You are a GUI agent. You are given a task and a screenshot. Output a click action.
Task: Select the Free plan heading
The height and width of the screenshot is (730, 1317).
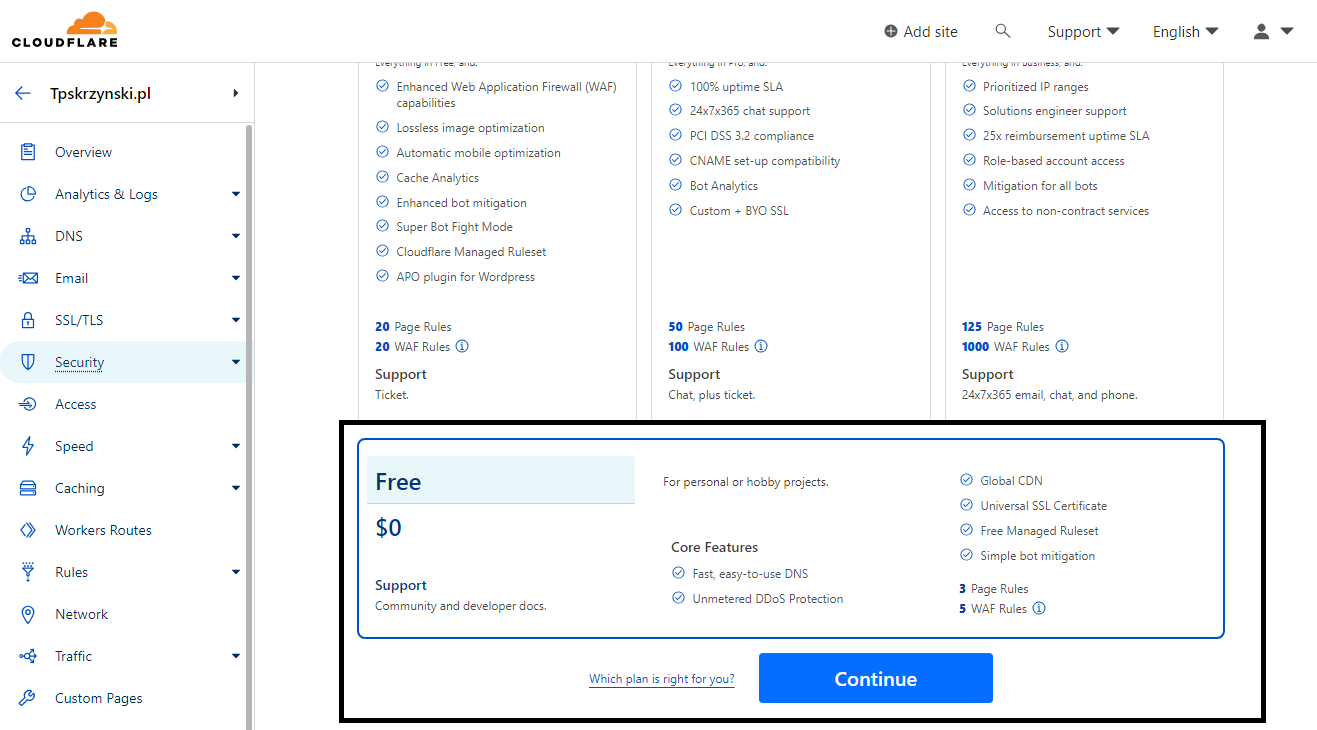[398, 481]
